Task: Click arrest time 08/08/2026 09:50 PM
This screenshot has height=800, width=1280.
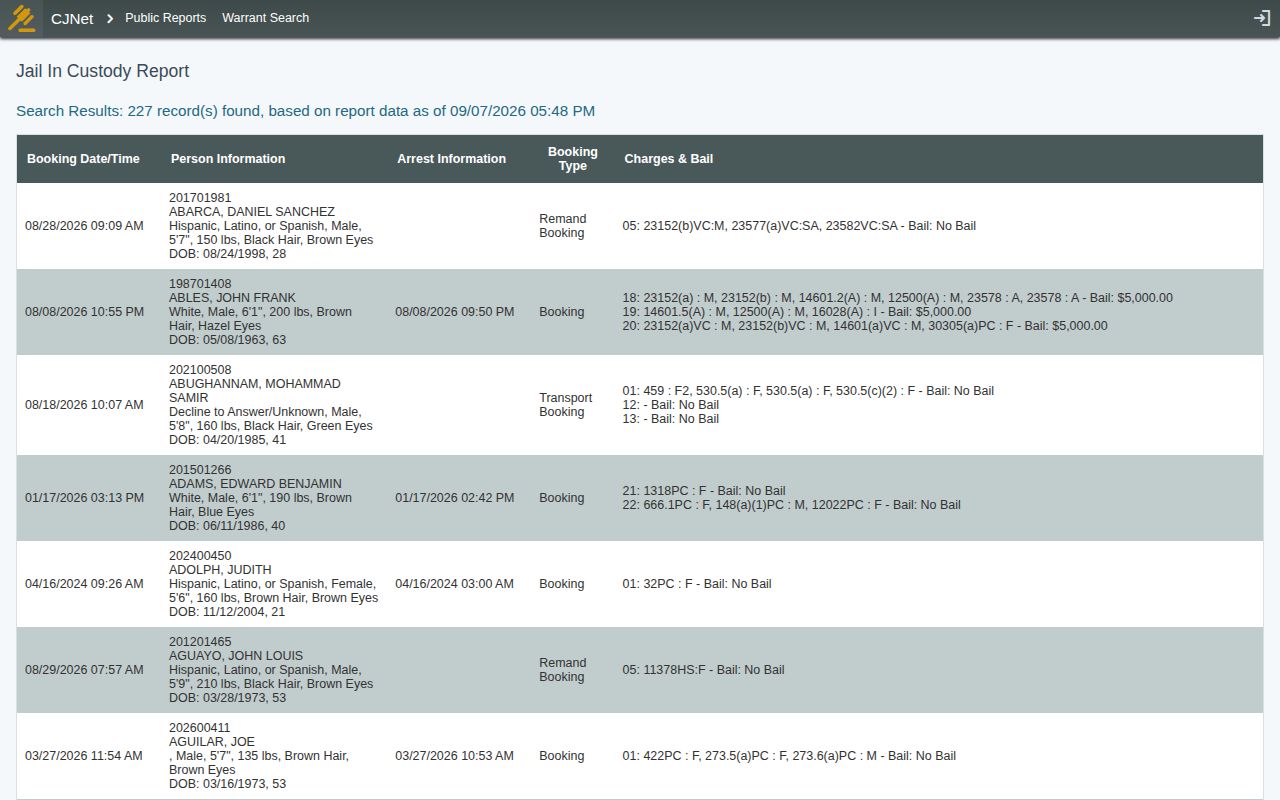Action: click(455, 312)
